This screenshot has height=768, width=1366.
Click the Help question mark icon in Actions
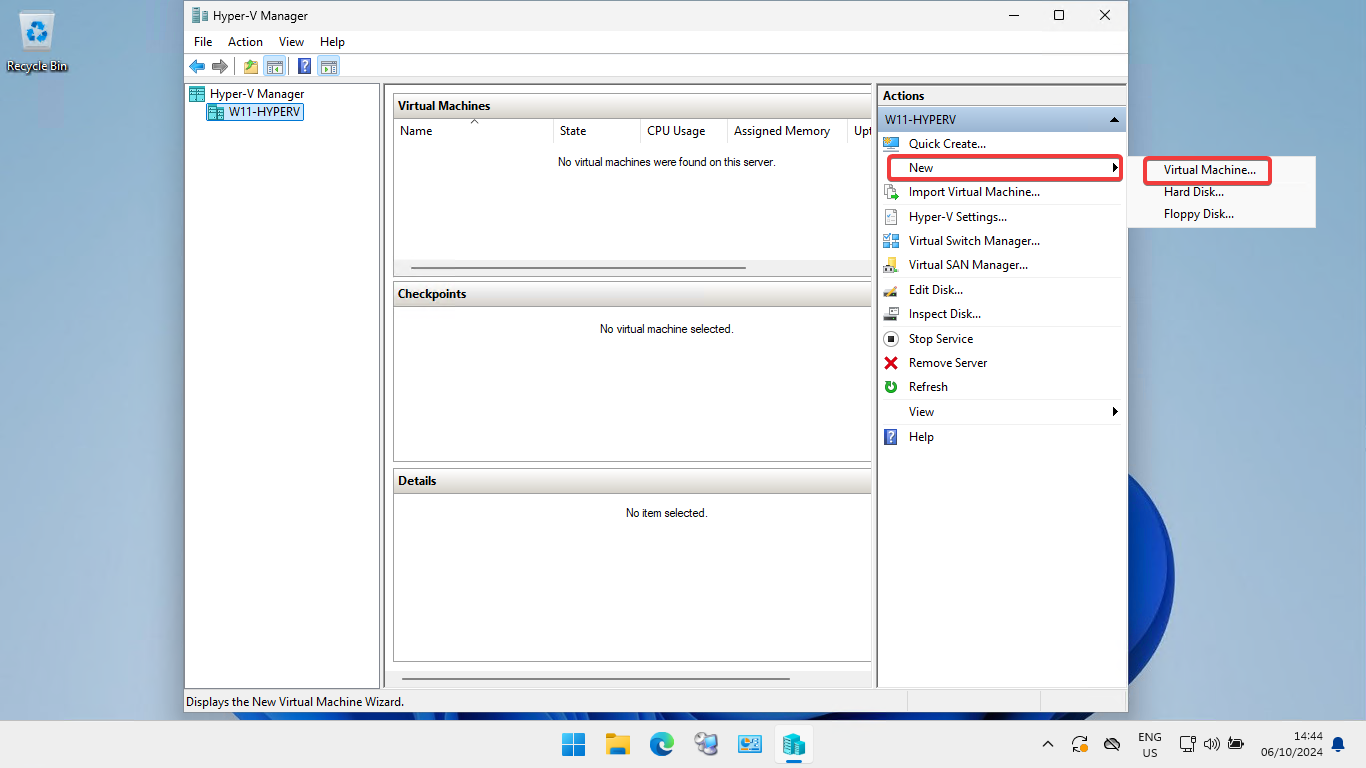pos(891,437)
